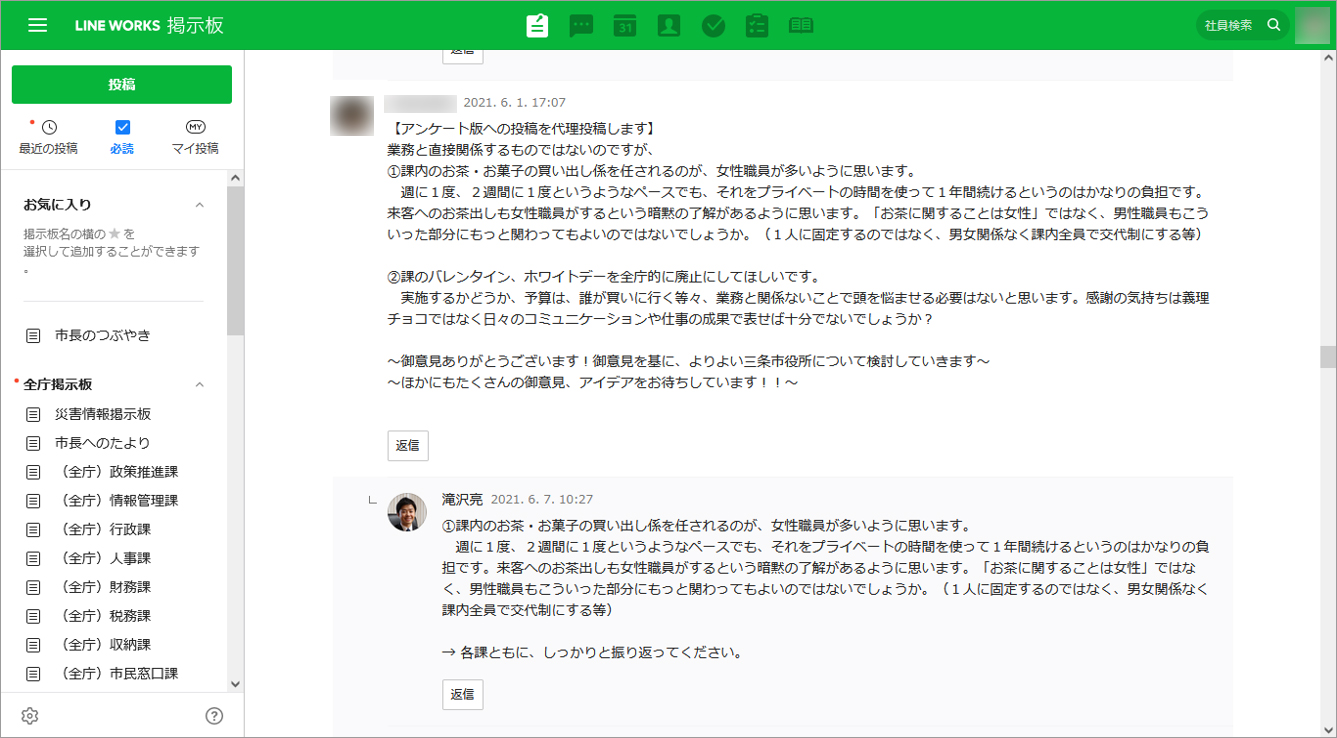Open settings gear at sidebar bottom
The height and width of the screenshot is (738, 1337).
tap(30, 716)
